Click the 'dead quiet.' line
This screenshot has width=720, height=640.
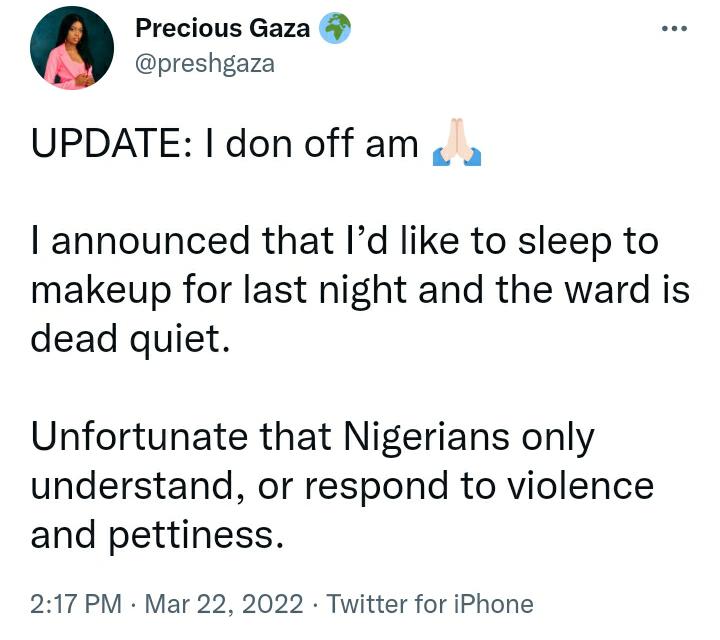tap(130, 340)
